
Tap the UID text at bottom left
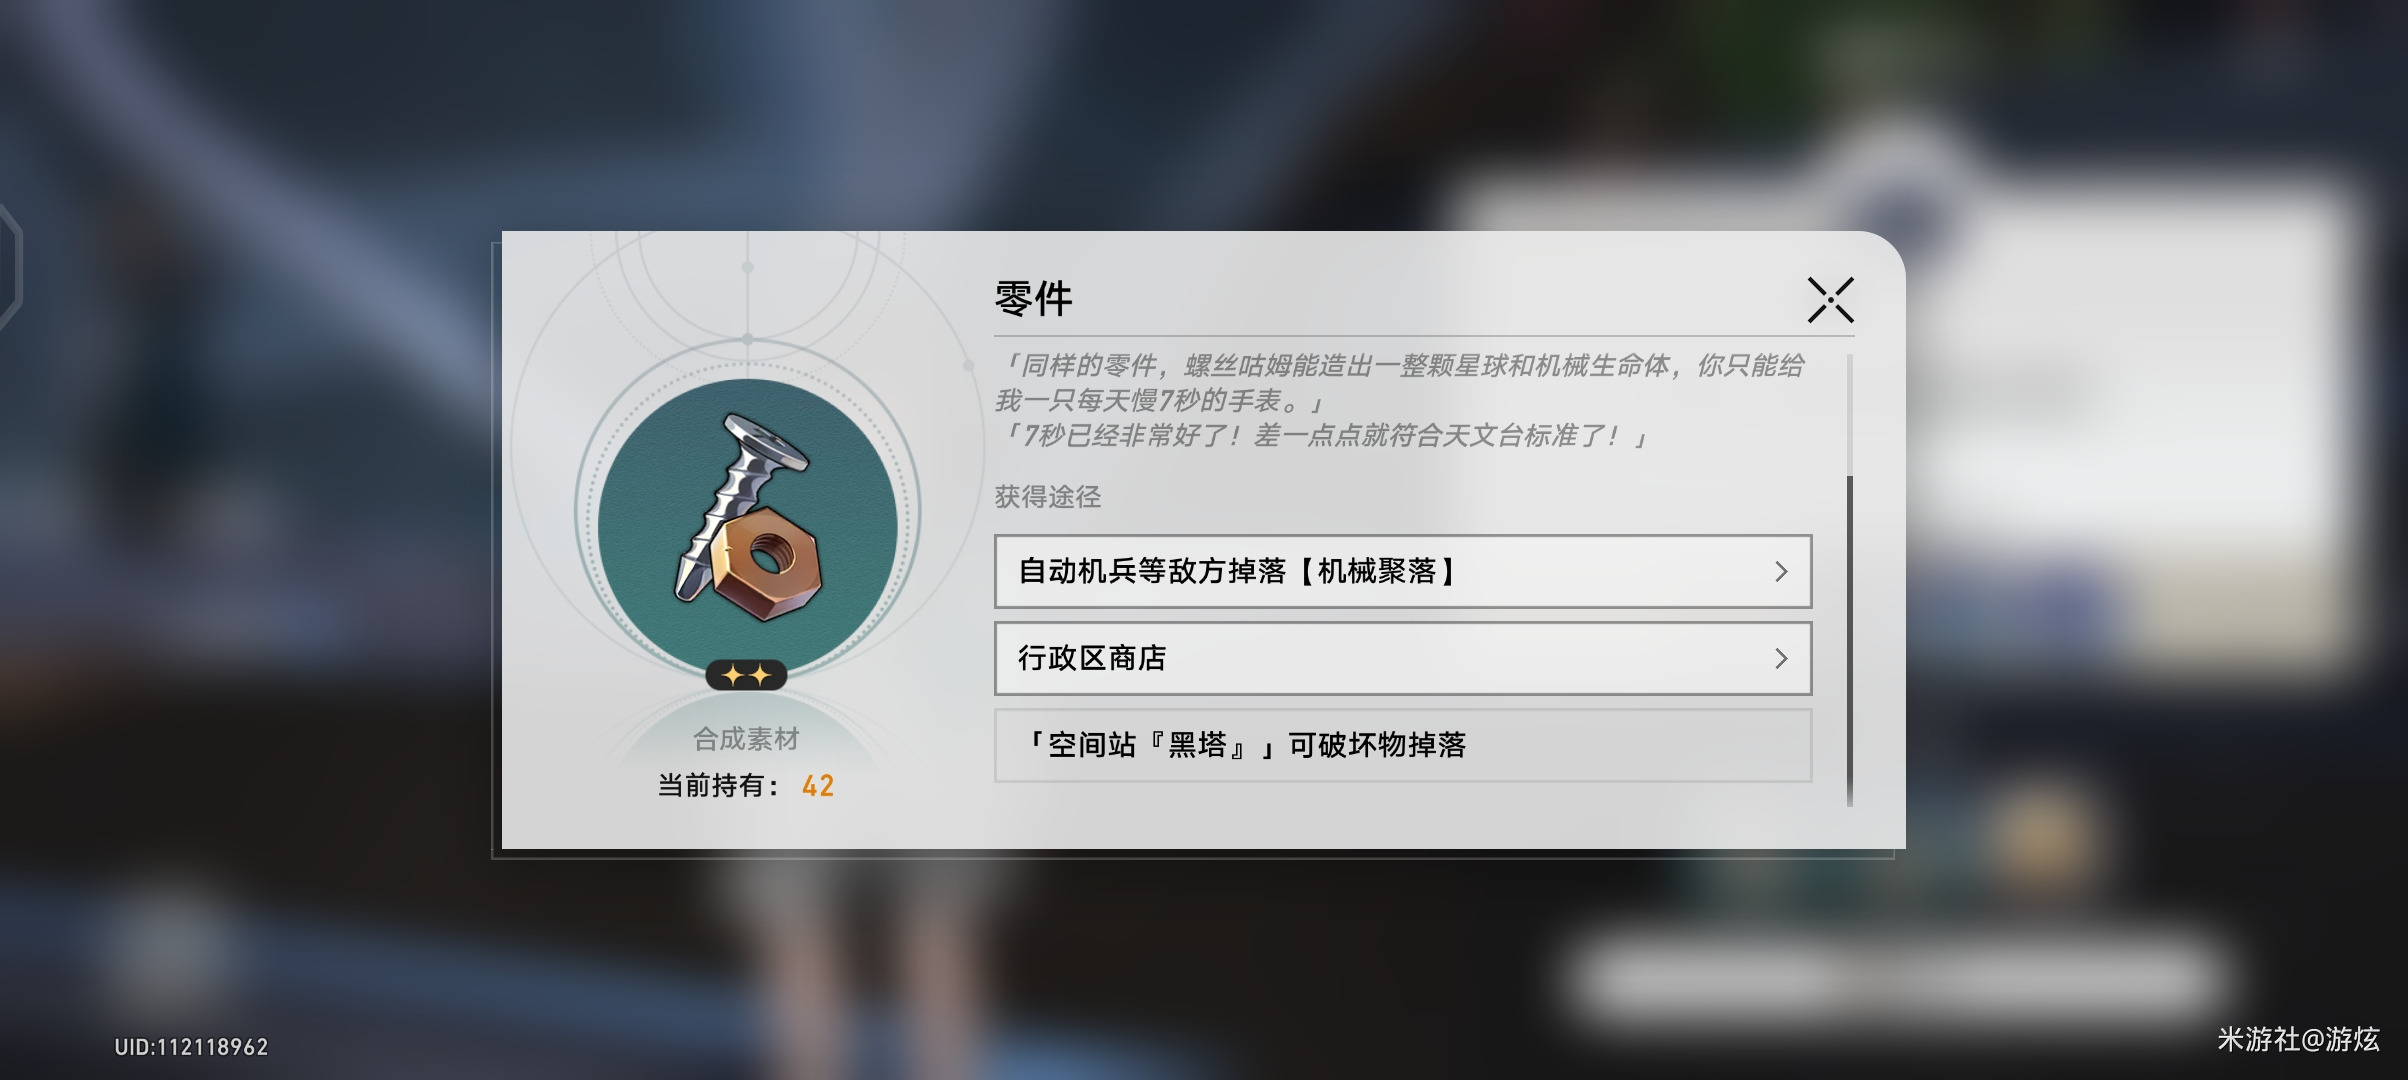[191, 1047]
